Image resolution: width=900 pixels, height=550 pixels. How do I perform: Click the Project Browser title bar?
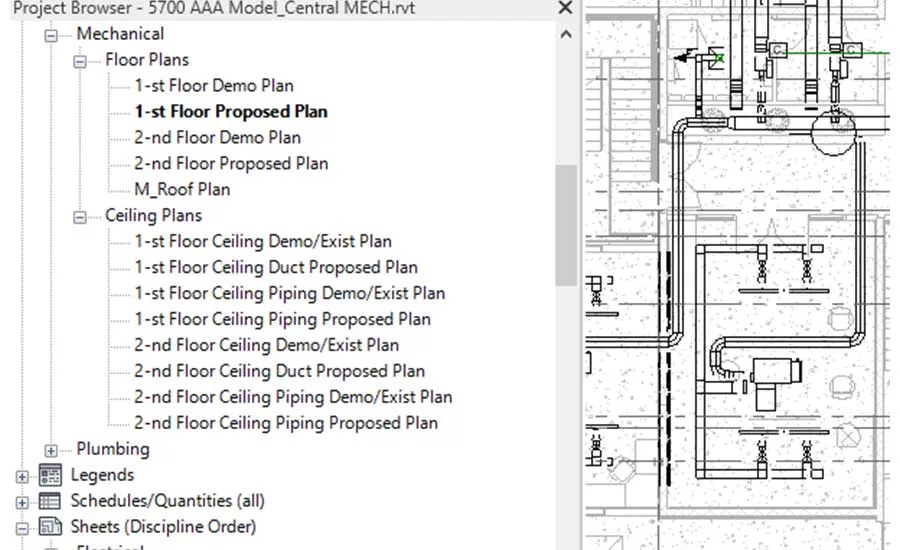pyautogui.click(x=281, y=9)
